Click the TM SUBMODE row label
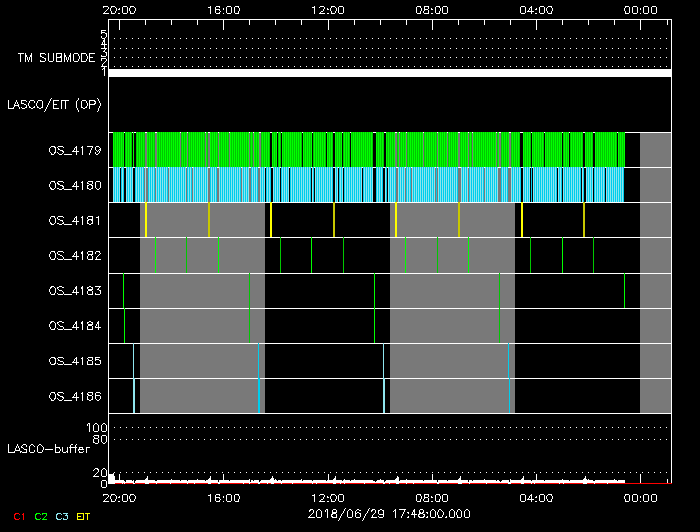 [x=55, y=58]
